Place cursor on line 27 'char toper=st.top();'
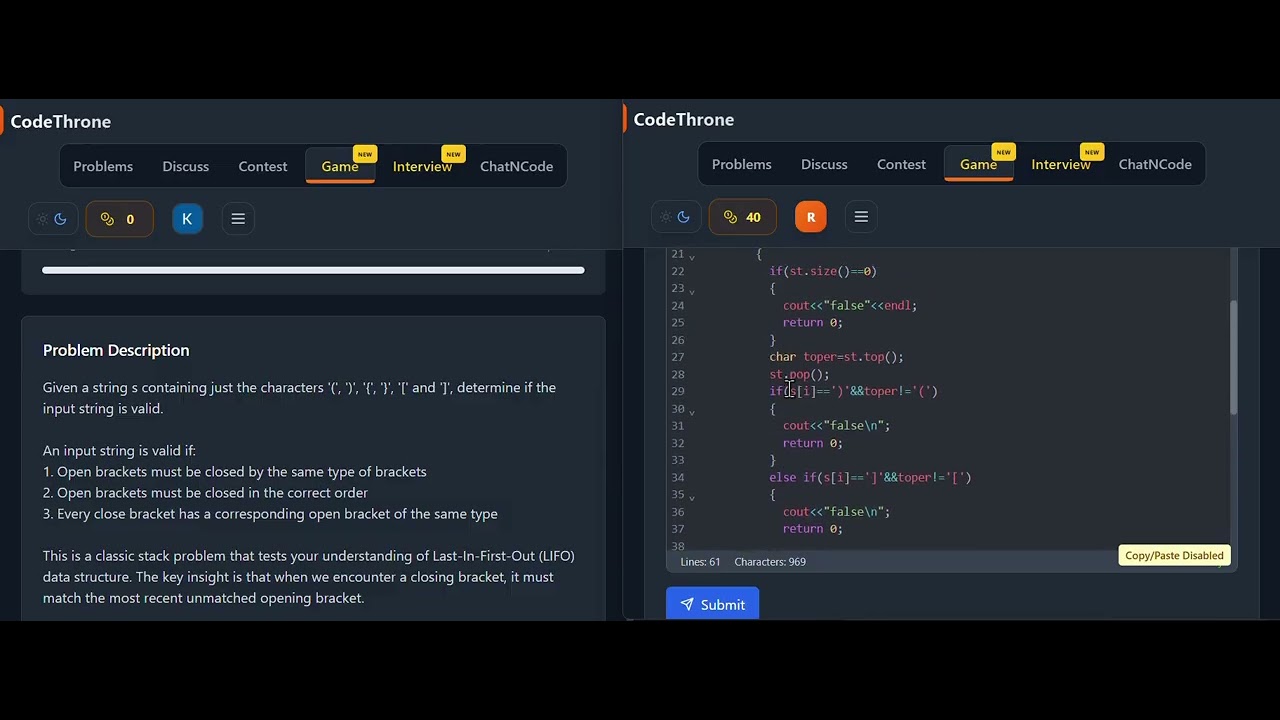Viewport: 1280px width, 720px height. [836, 357]
